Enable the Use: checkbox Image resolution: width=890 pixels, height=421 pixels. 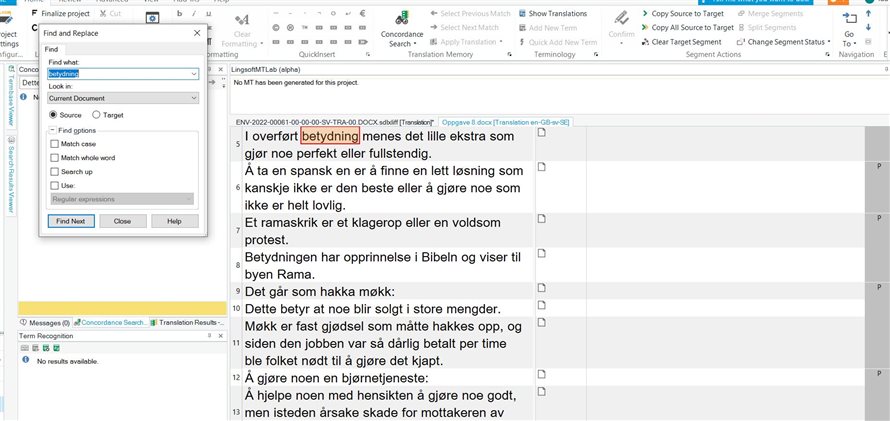54,186
